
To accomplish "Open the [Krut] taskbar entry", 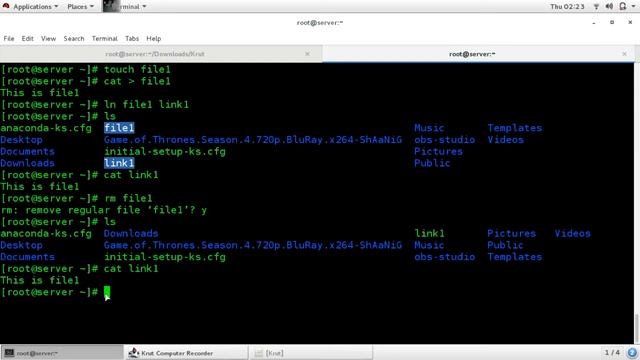I will click(311, 353).
